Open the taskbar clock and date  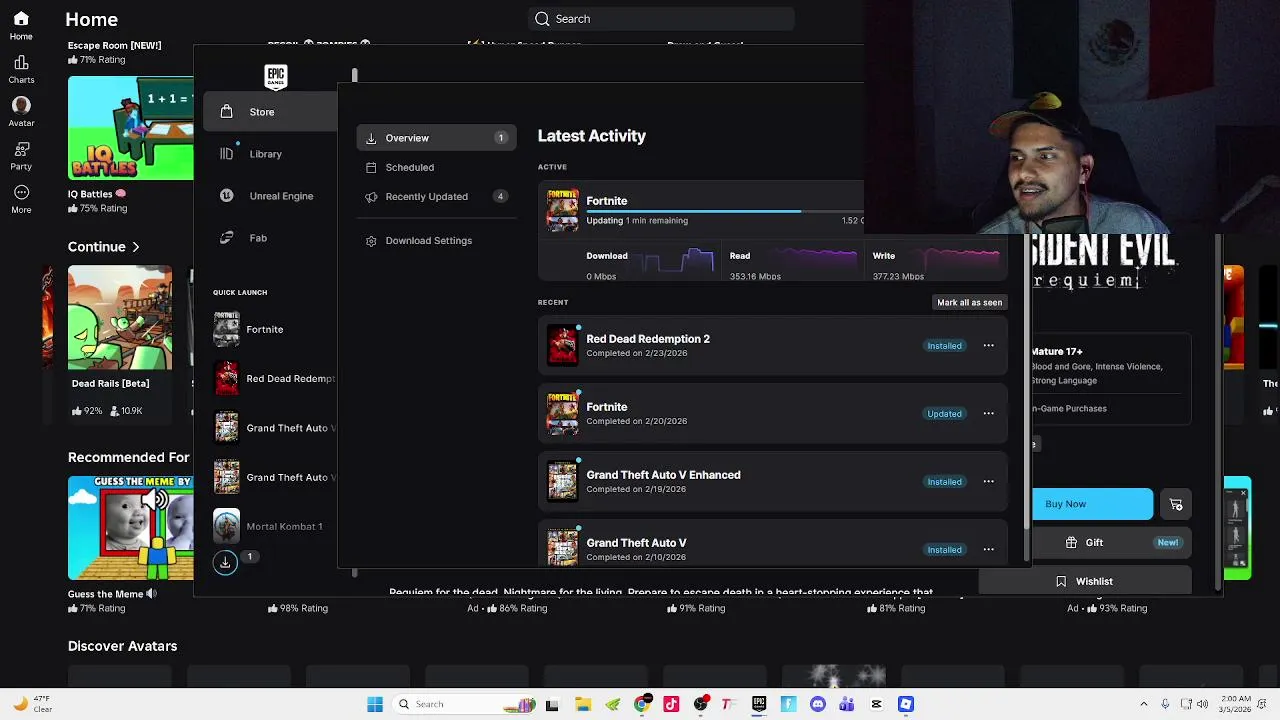coord(1235,704)
